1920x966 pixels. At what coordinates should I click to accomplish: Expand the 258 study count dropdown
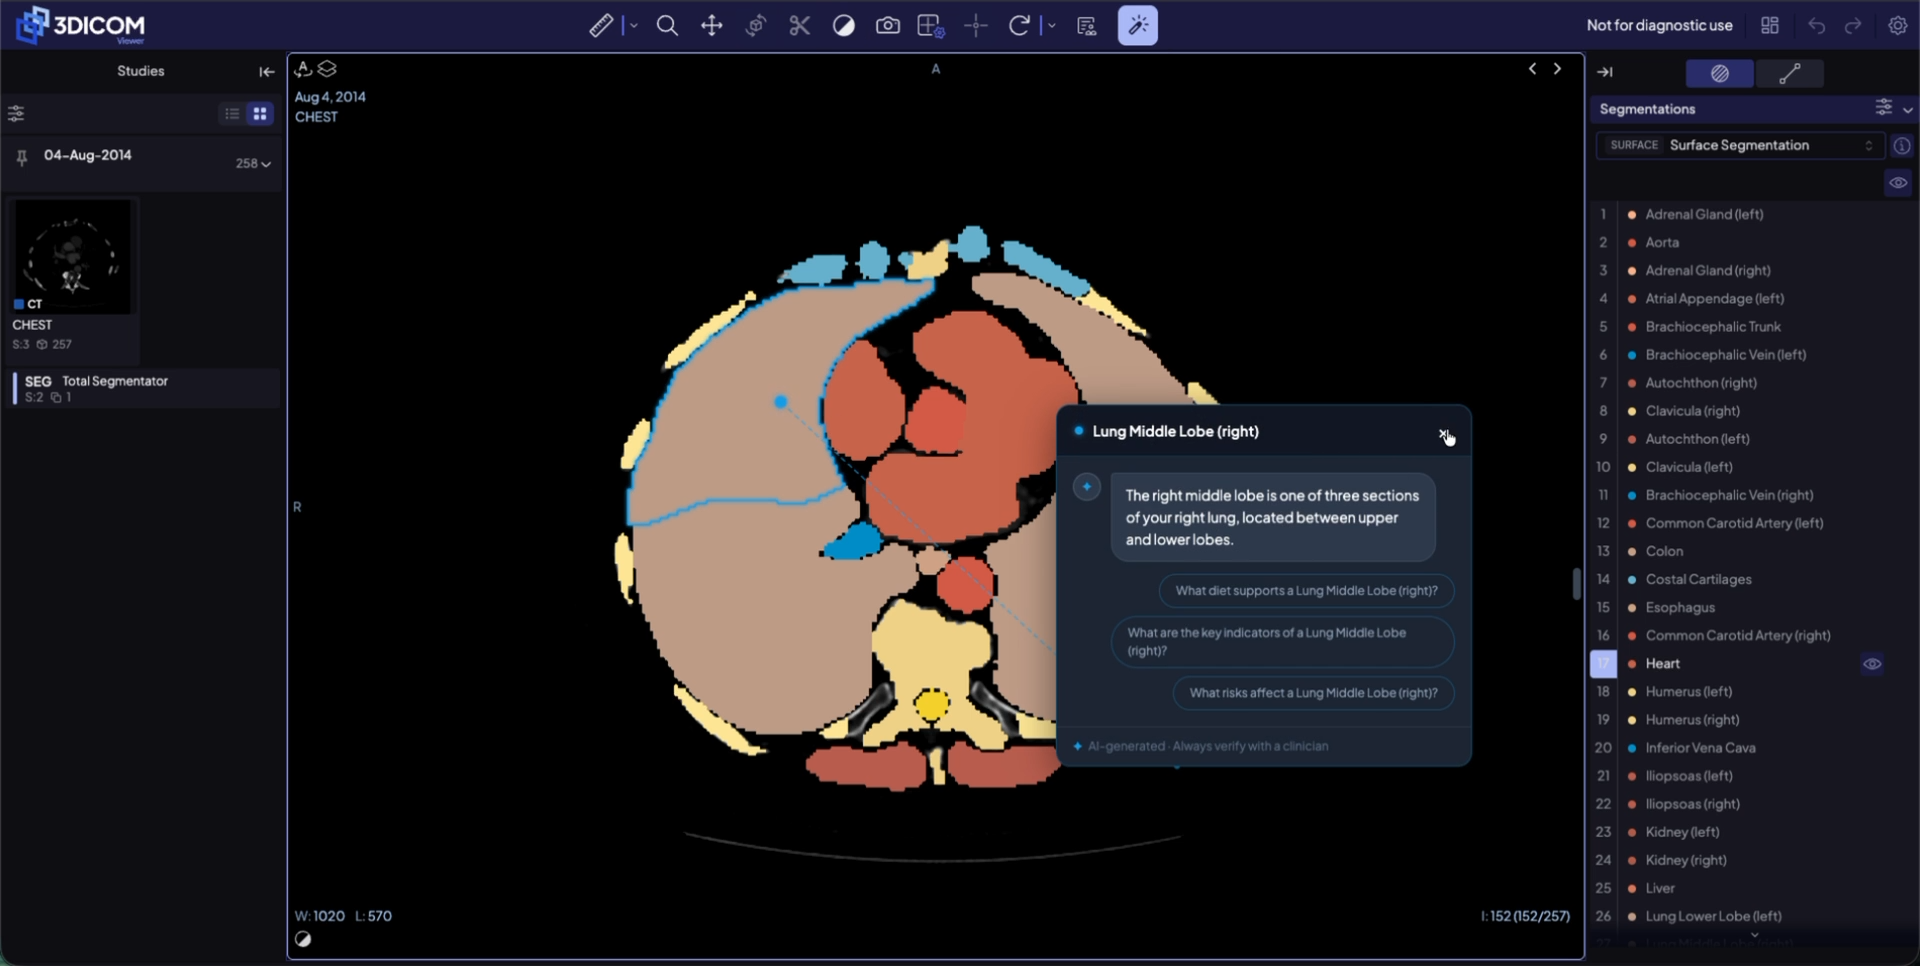point(254,163)
